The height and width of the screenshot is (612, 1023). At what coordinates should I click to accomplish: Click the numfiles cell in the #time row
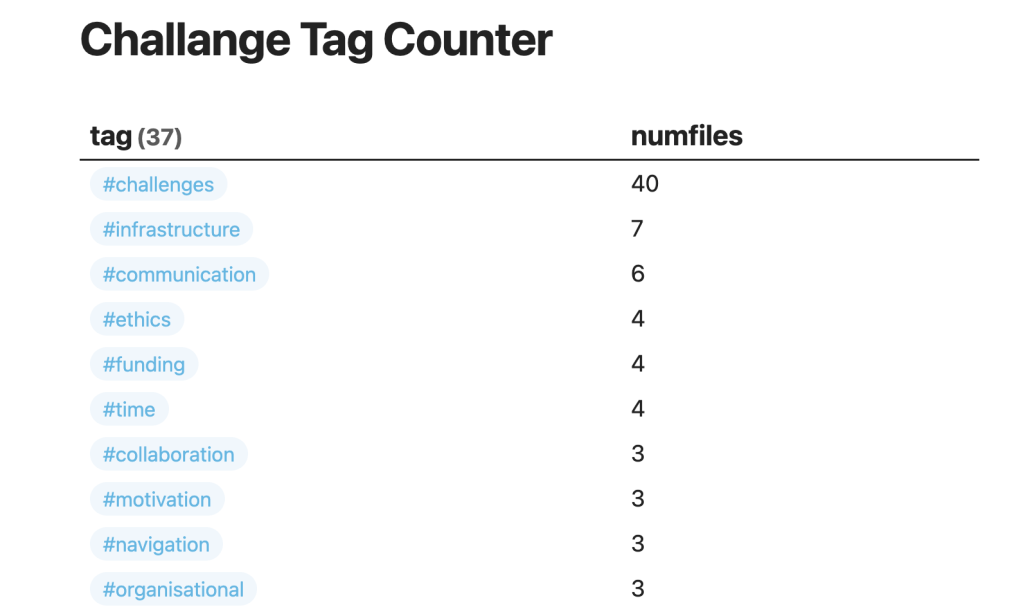tap(638, 409)
